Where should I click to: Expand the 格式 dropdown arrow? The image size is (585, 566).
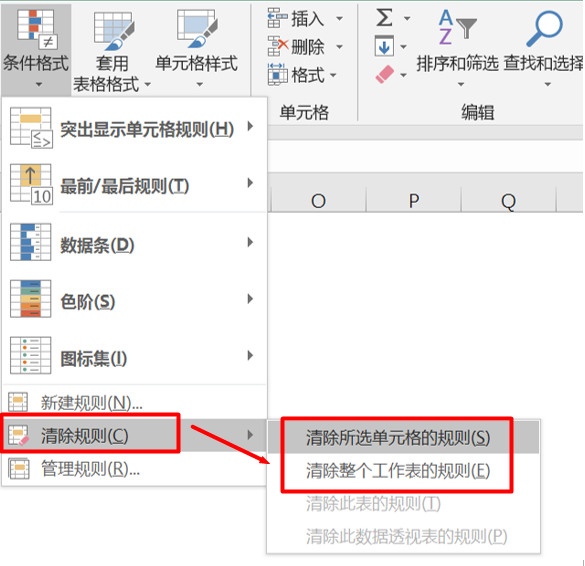coord(333,75)
